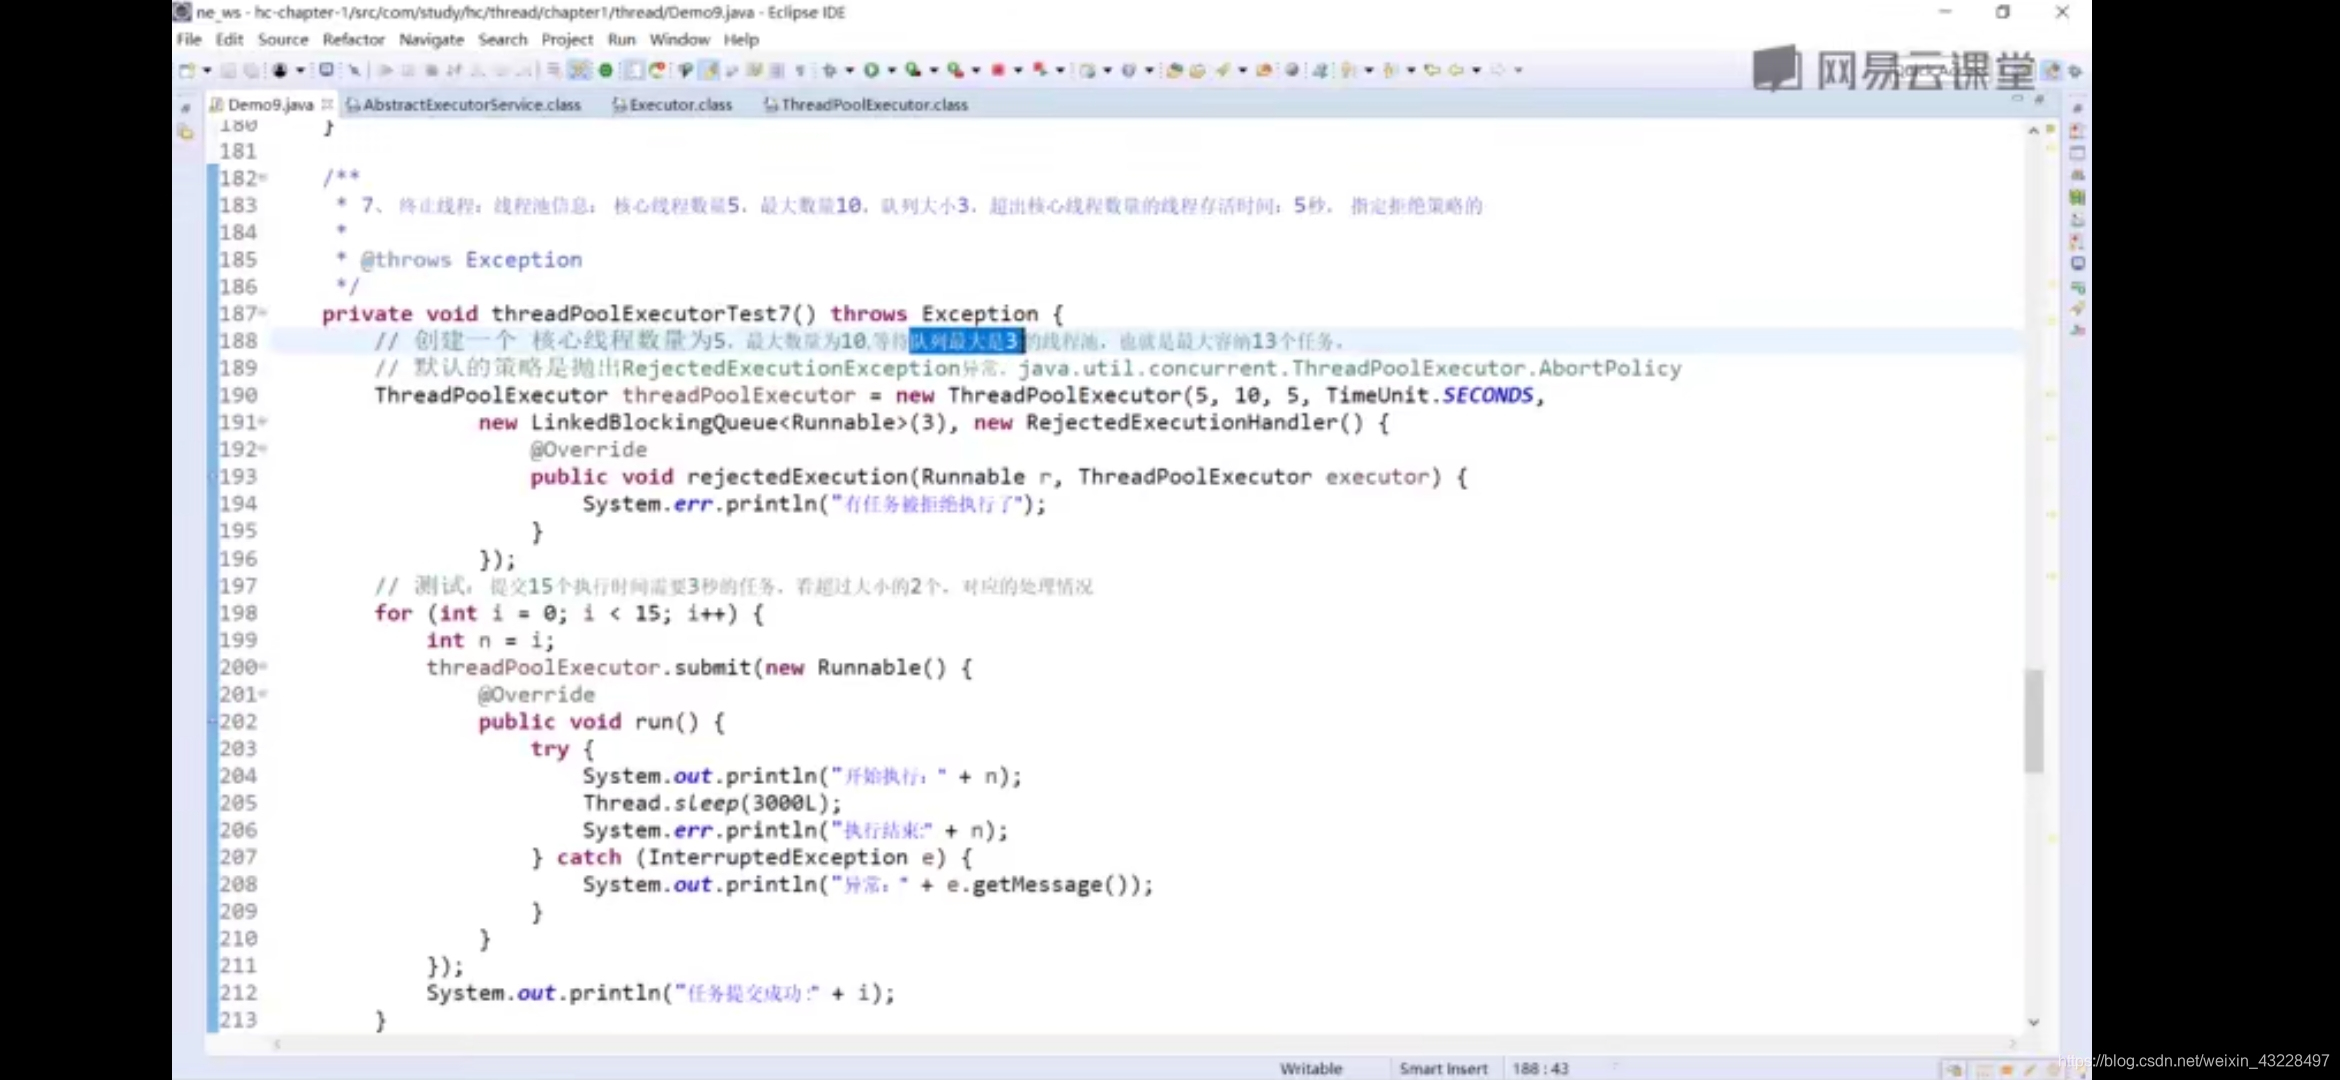Click the vertical scrollbar thumb
The height and width of the screenshot is (1080, 2340).
click(2033, 720)
